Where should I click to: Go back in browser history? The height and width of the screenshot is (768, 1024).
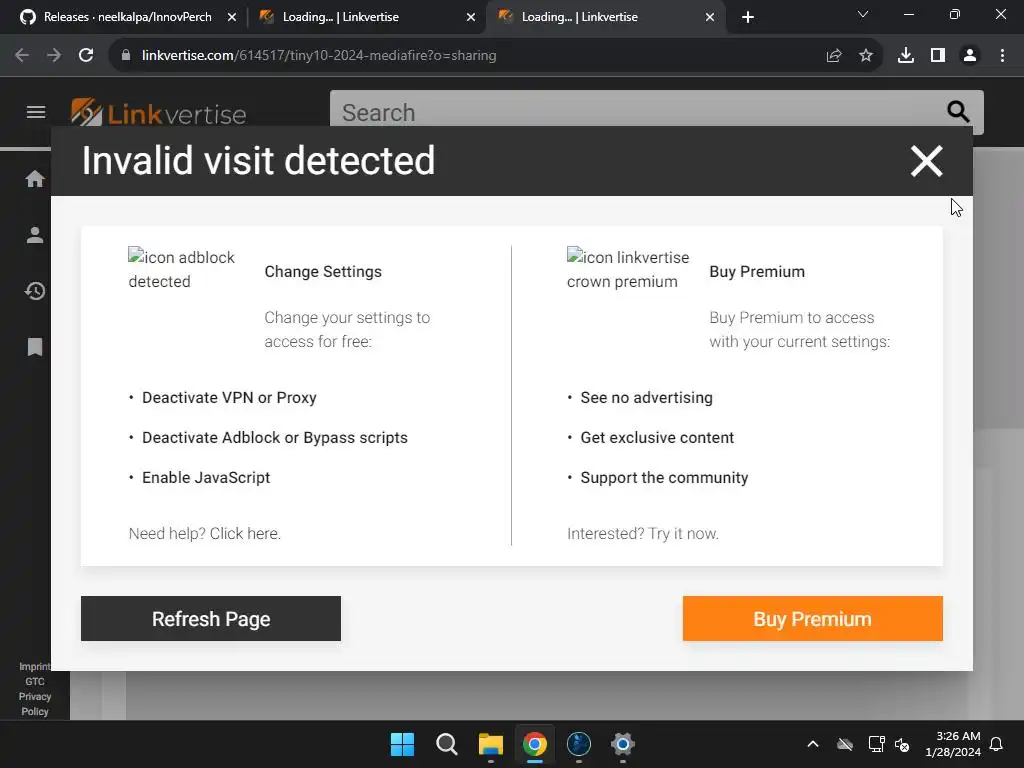[x=22, y=56]
